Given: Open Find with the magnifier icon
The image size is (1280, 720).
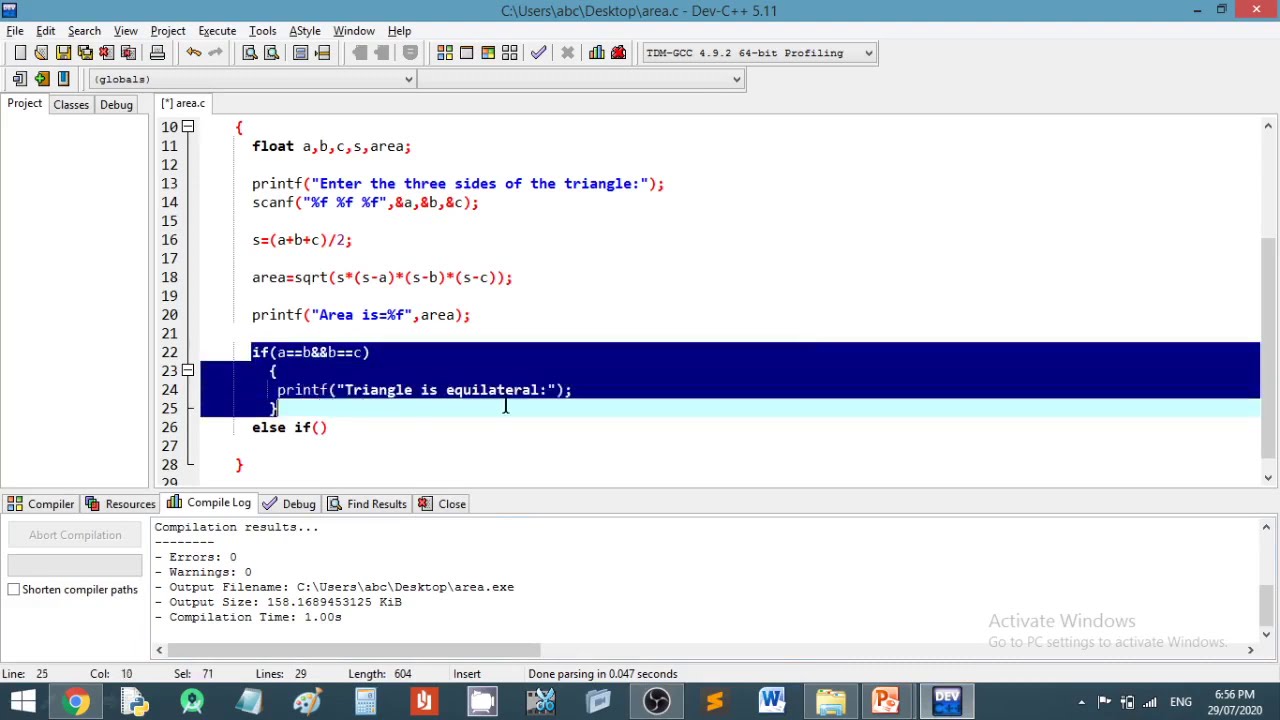Looking at the screenshot, I should [250, 53].
